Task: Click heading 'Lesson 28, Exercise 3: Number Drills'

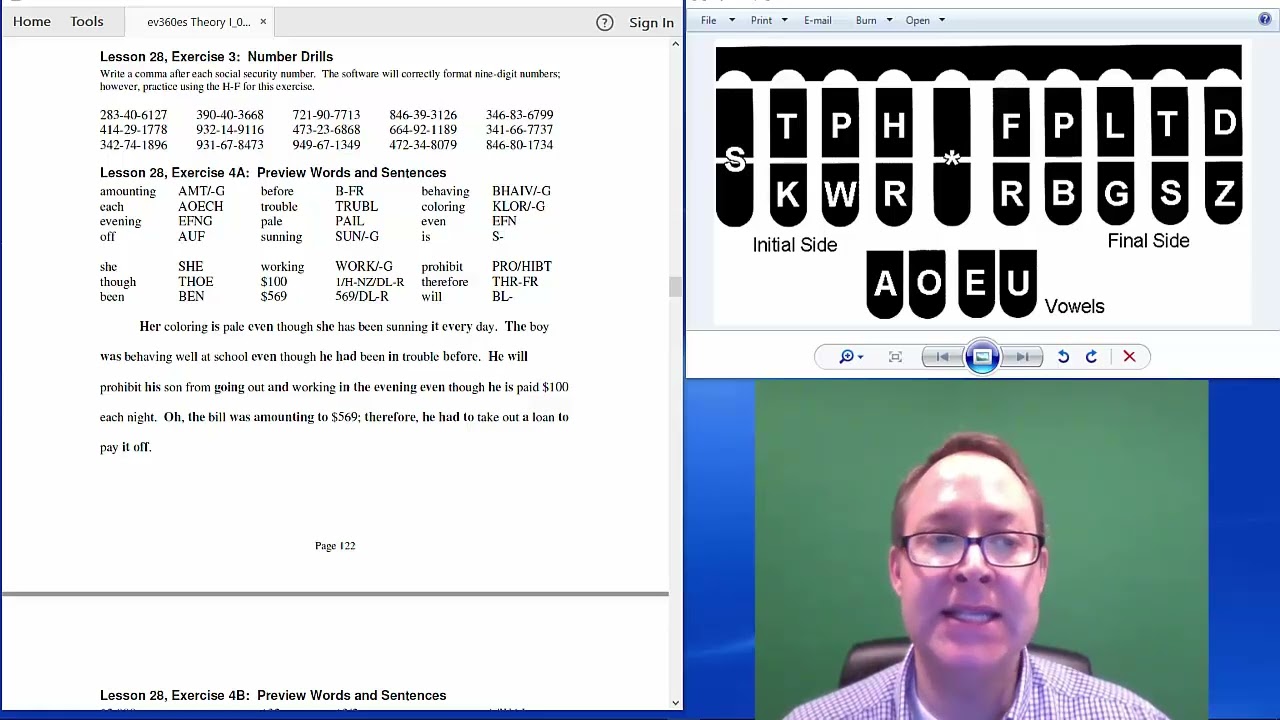Action: (x=216, y=57)
